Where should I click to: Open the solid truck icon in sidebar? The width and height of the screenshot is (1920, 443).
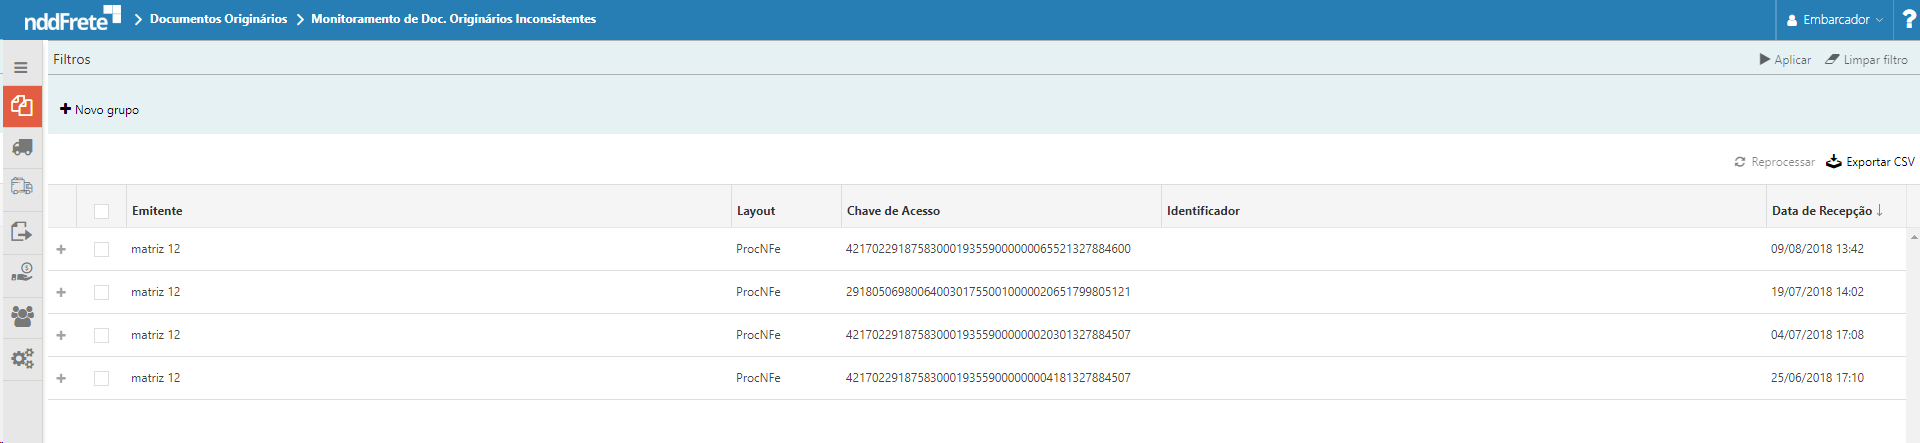[x=22, y=147]
